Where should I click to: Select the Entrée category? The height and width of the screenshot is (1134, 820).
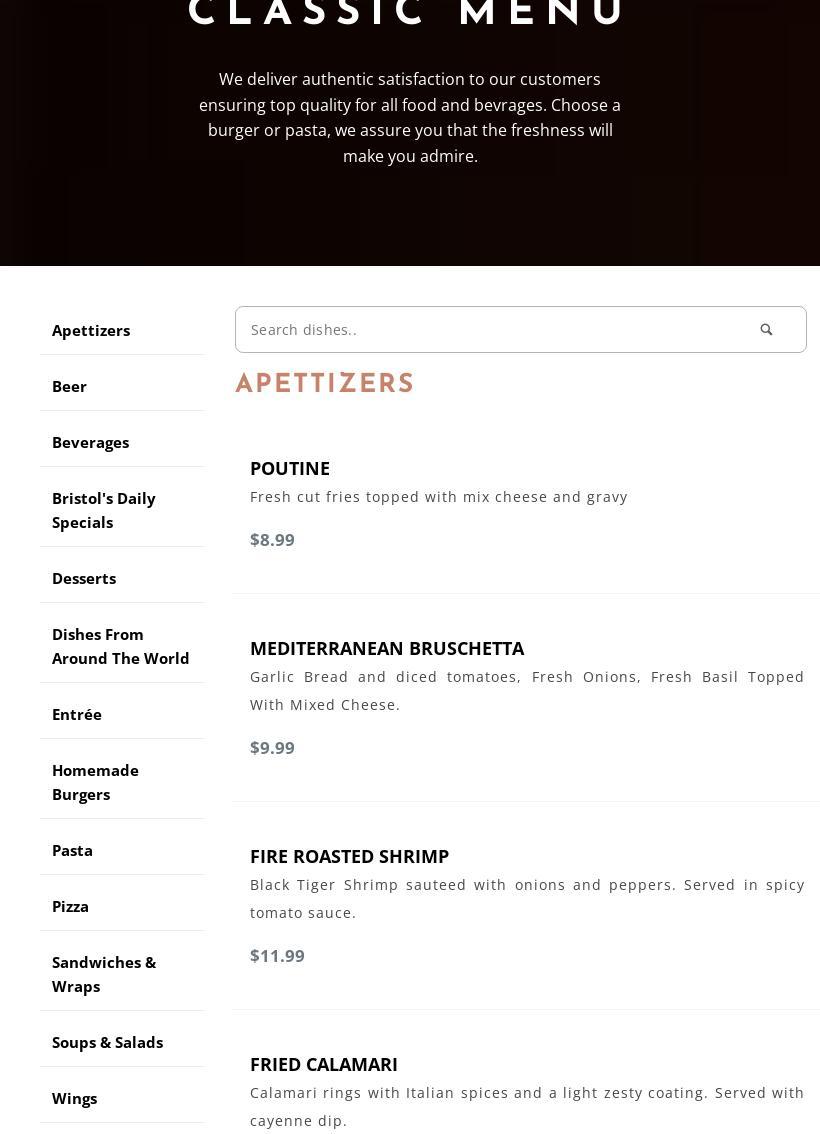77,714
